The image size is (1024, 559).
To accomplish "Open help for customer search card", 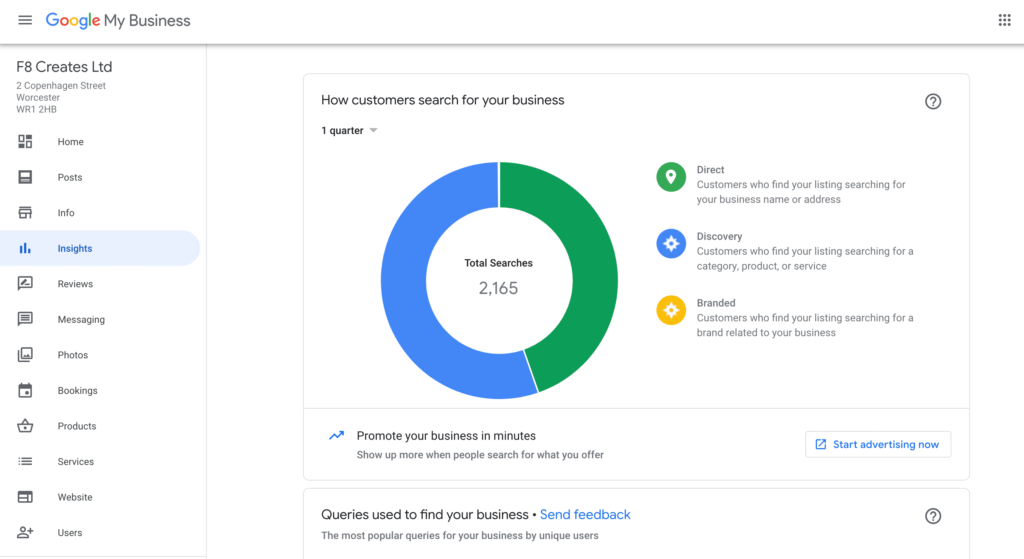I will pyautogui.click(x=933, y=101).
